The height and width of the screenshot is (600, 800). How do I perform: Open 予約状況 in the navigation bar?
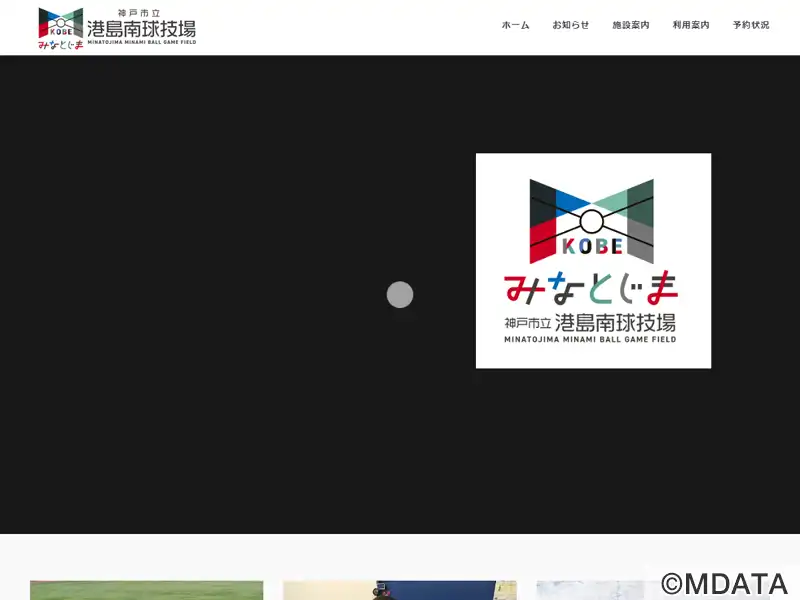click(x=751, y=25)
